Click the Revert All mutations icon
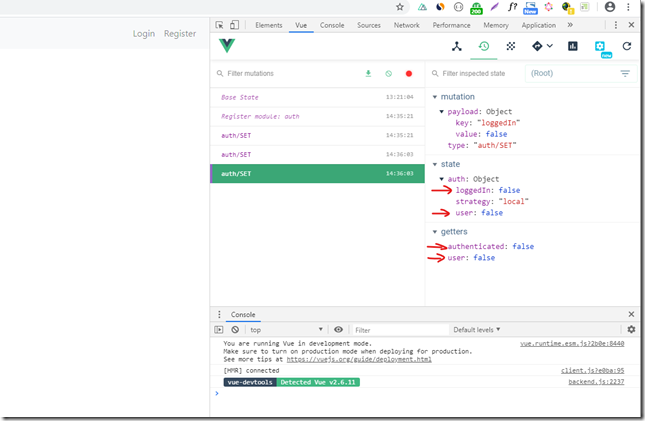 [x=388, y=74]
